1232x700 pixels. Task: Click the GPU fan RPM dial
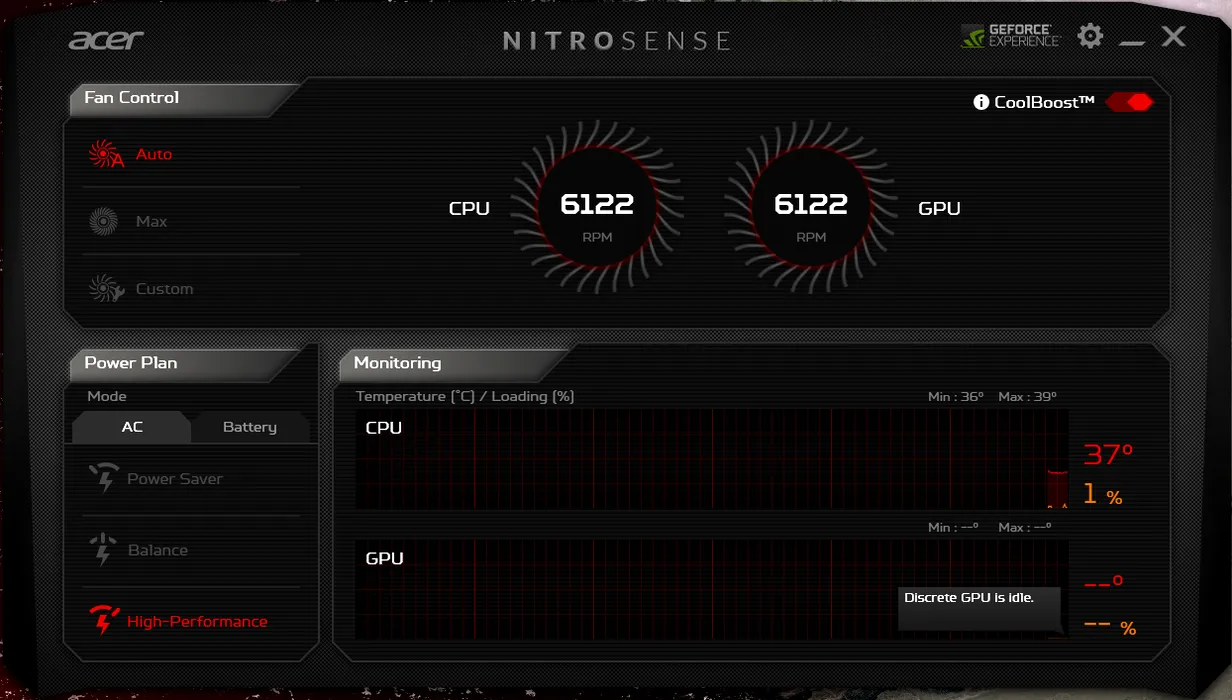pos(811,209)
